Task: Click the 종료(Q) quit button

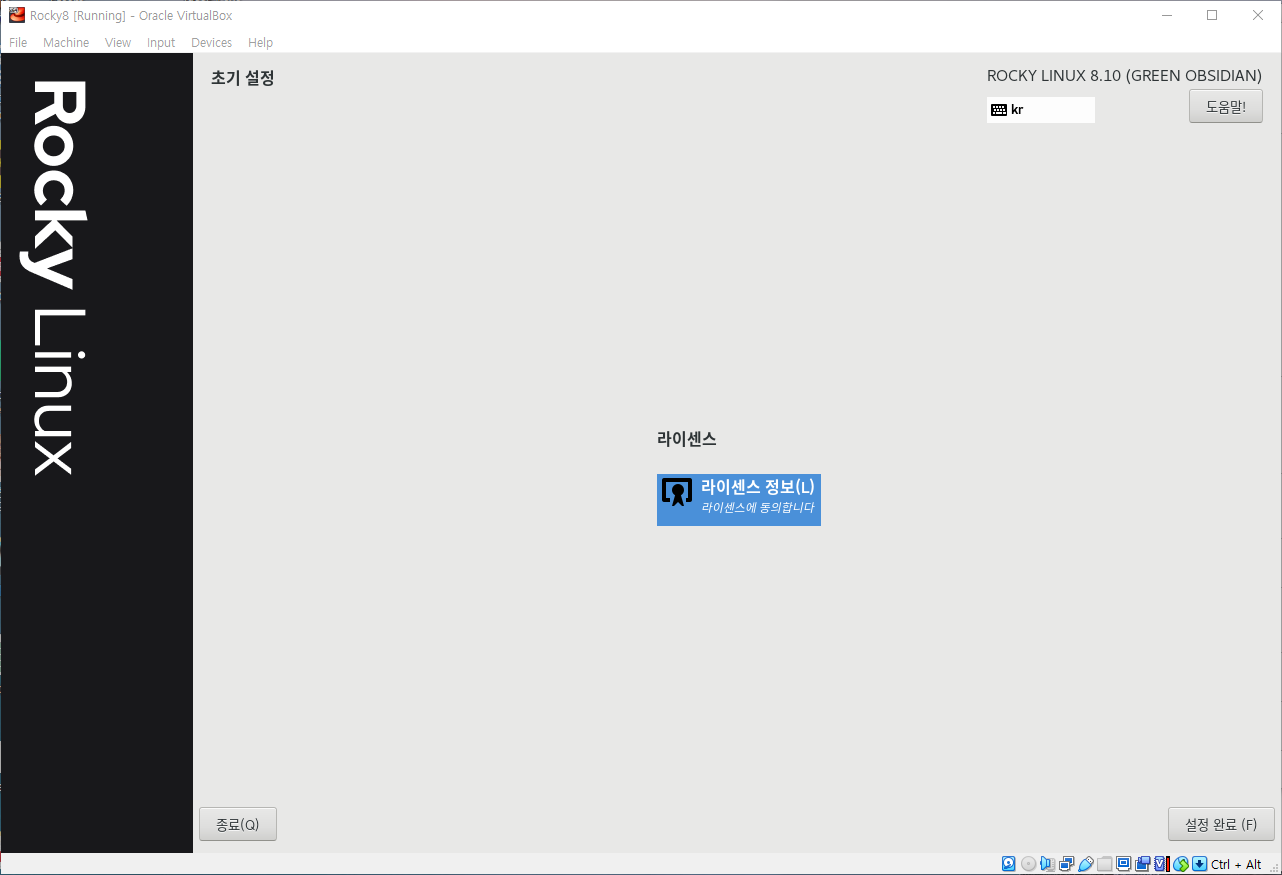Action: point(238,824)
